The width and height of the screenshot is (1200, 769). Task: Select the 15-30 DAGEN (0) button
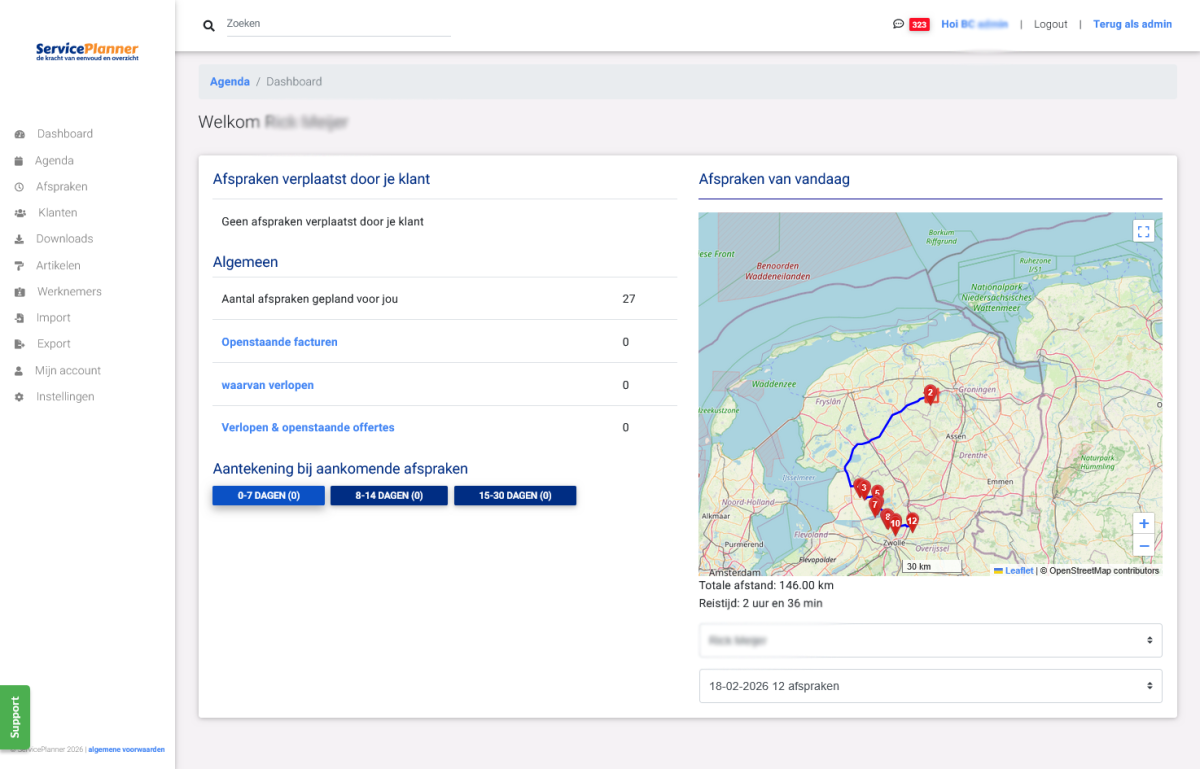click(x=514, y=495)
